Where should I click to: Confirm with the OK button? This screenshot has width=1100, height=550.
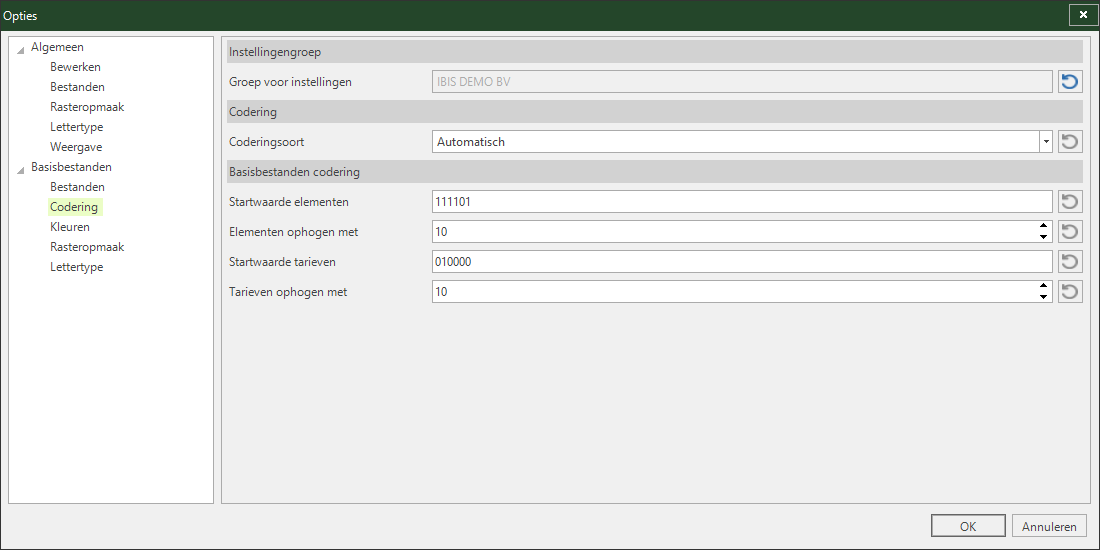[x=968, y=526]
